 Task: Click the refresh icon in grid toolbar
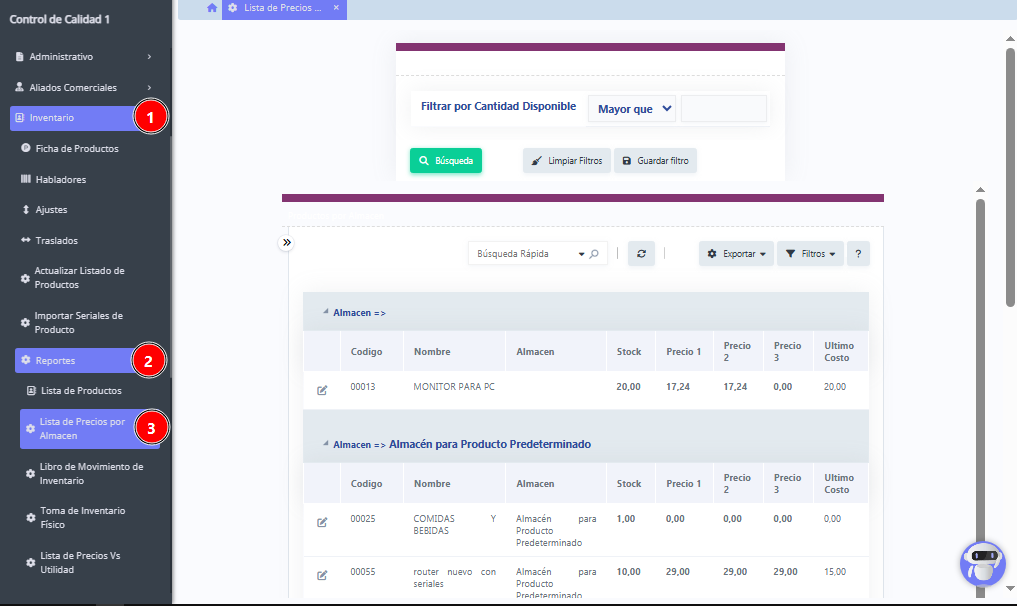(x=641, y=254)
